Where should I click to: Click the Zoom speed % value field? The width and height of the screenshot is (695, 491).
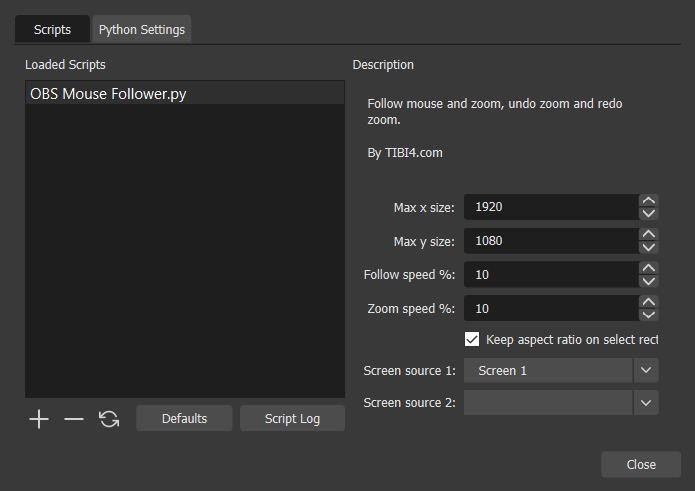pyautogui.click(x=551, y=308)
